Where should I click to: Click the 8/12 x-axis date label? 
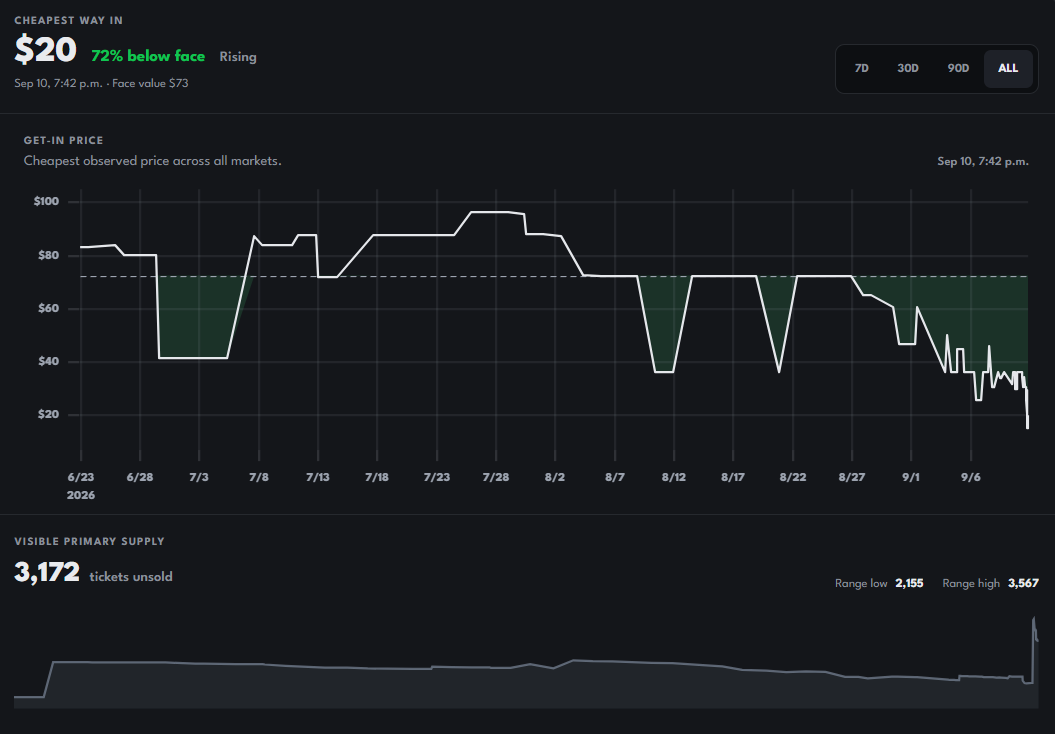[674, 477]
